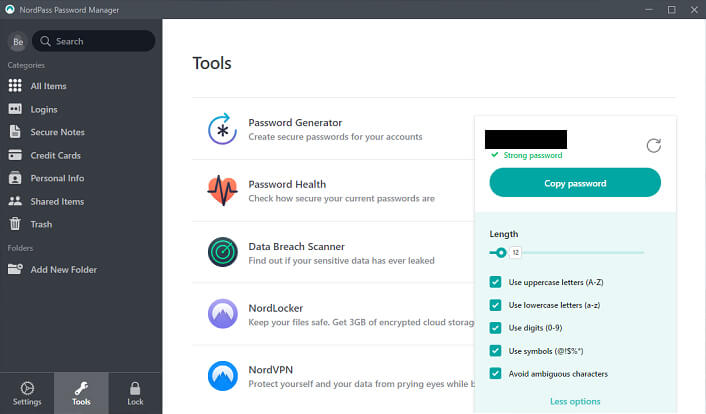Click the Data Breach Scanner radar icon
This screenshot has height=414, width=706.
pyautogui.click(x=222, y=252)
